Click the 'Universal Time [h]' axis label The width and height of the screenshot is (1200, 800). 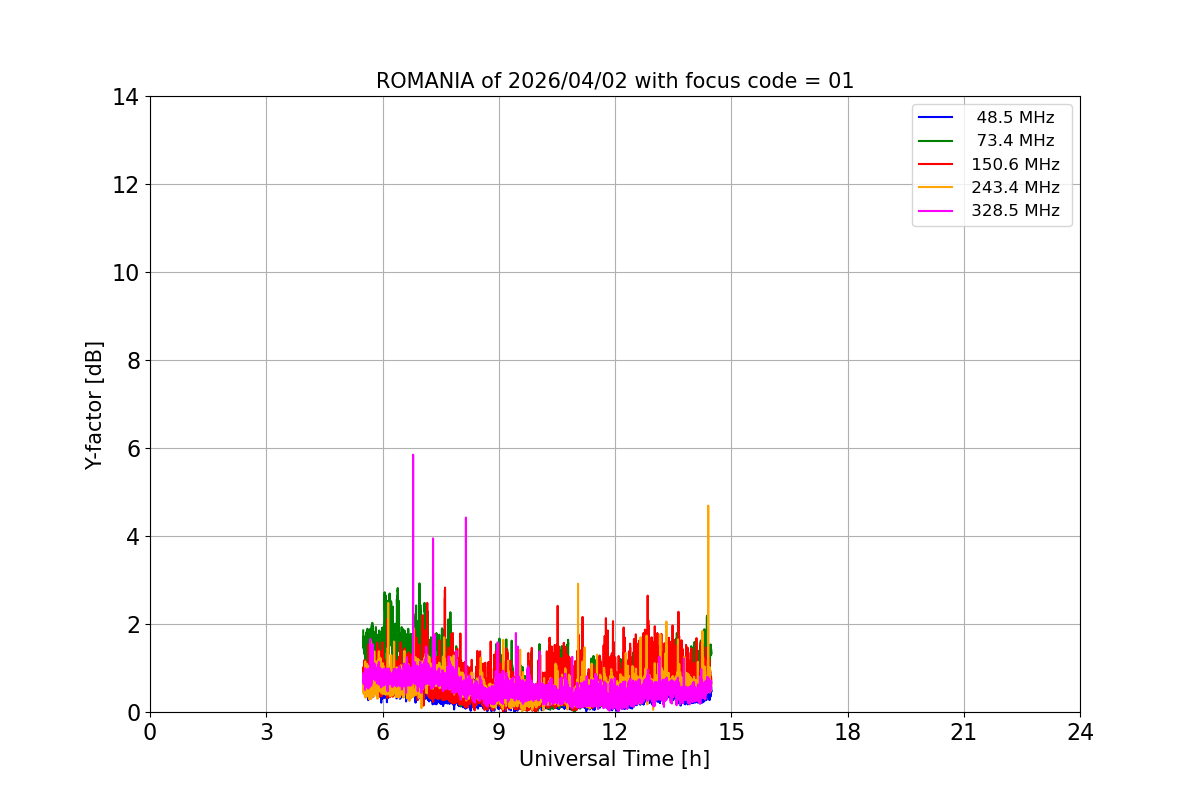click(614, 760)
